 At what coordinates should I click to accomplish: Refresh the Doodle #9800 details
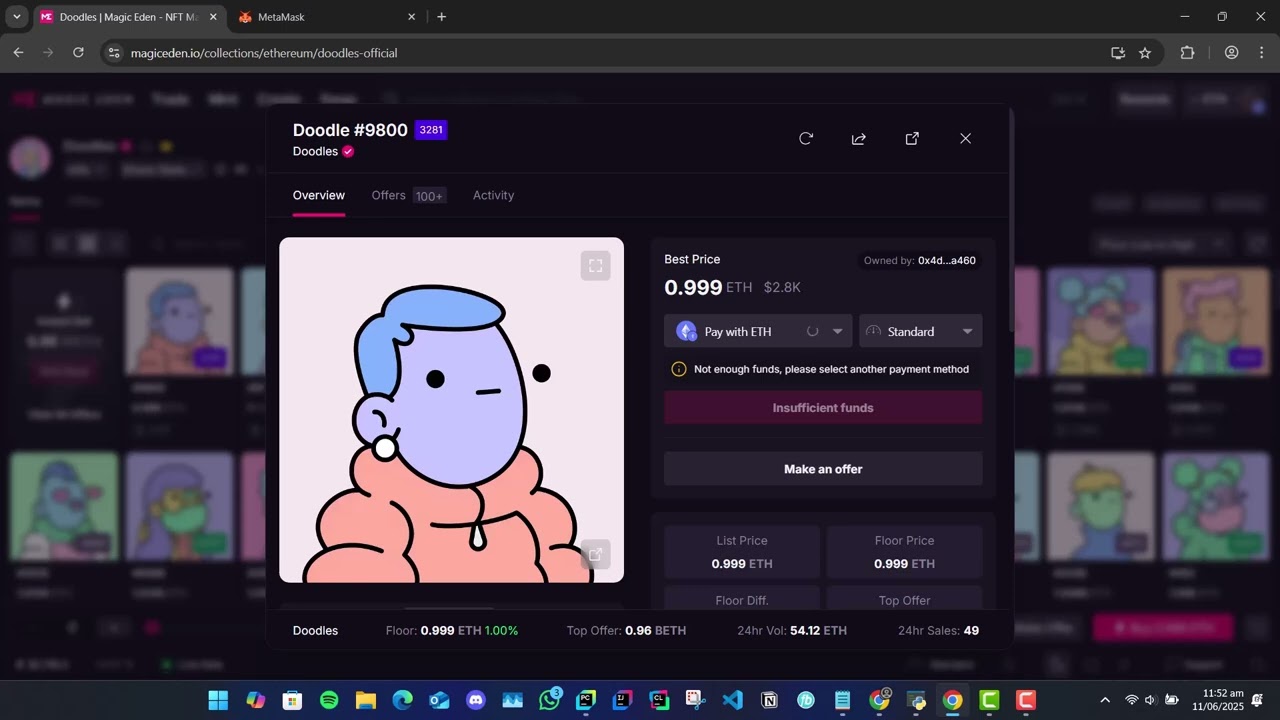(x=806, y=139)
